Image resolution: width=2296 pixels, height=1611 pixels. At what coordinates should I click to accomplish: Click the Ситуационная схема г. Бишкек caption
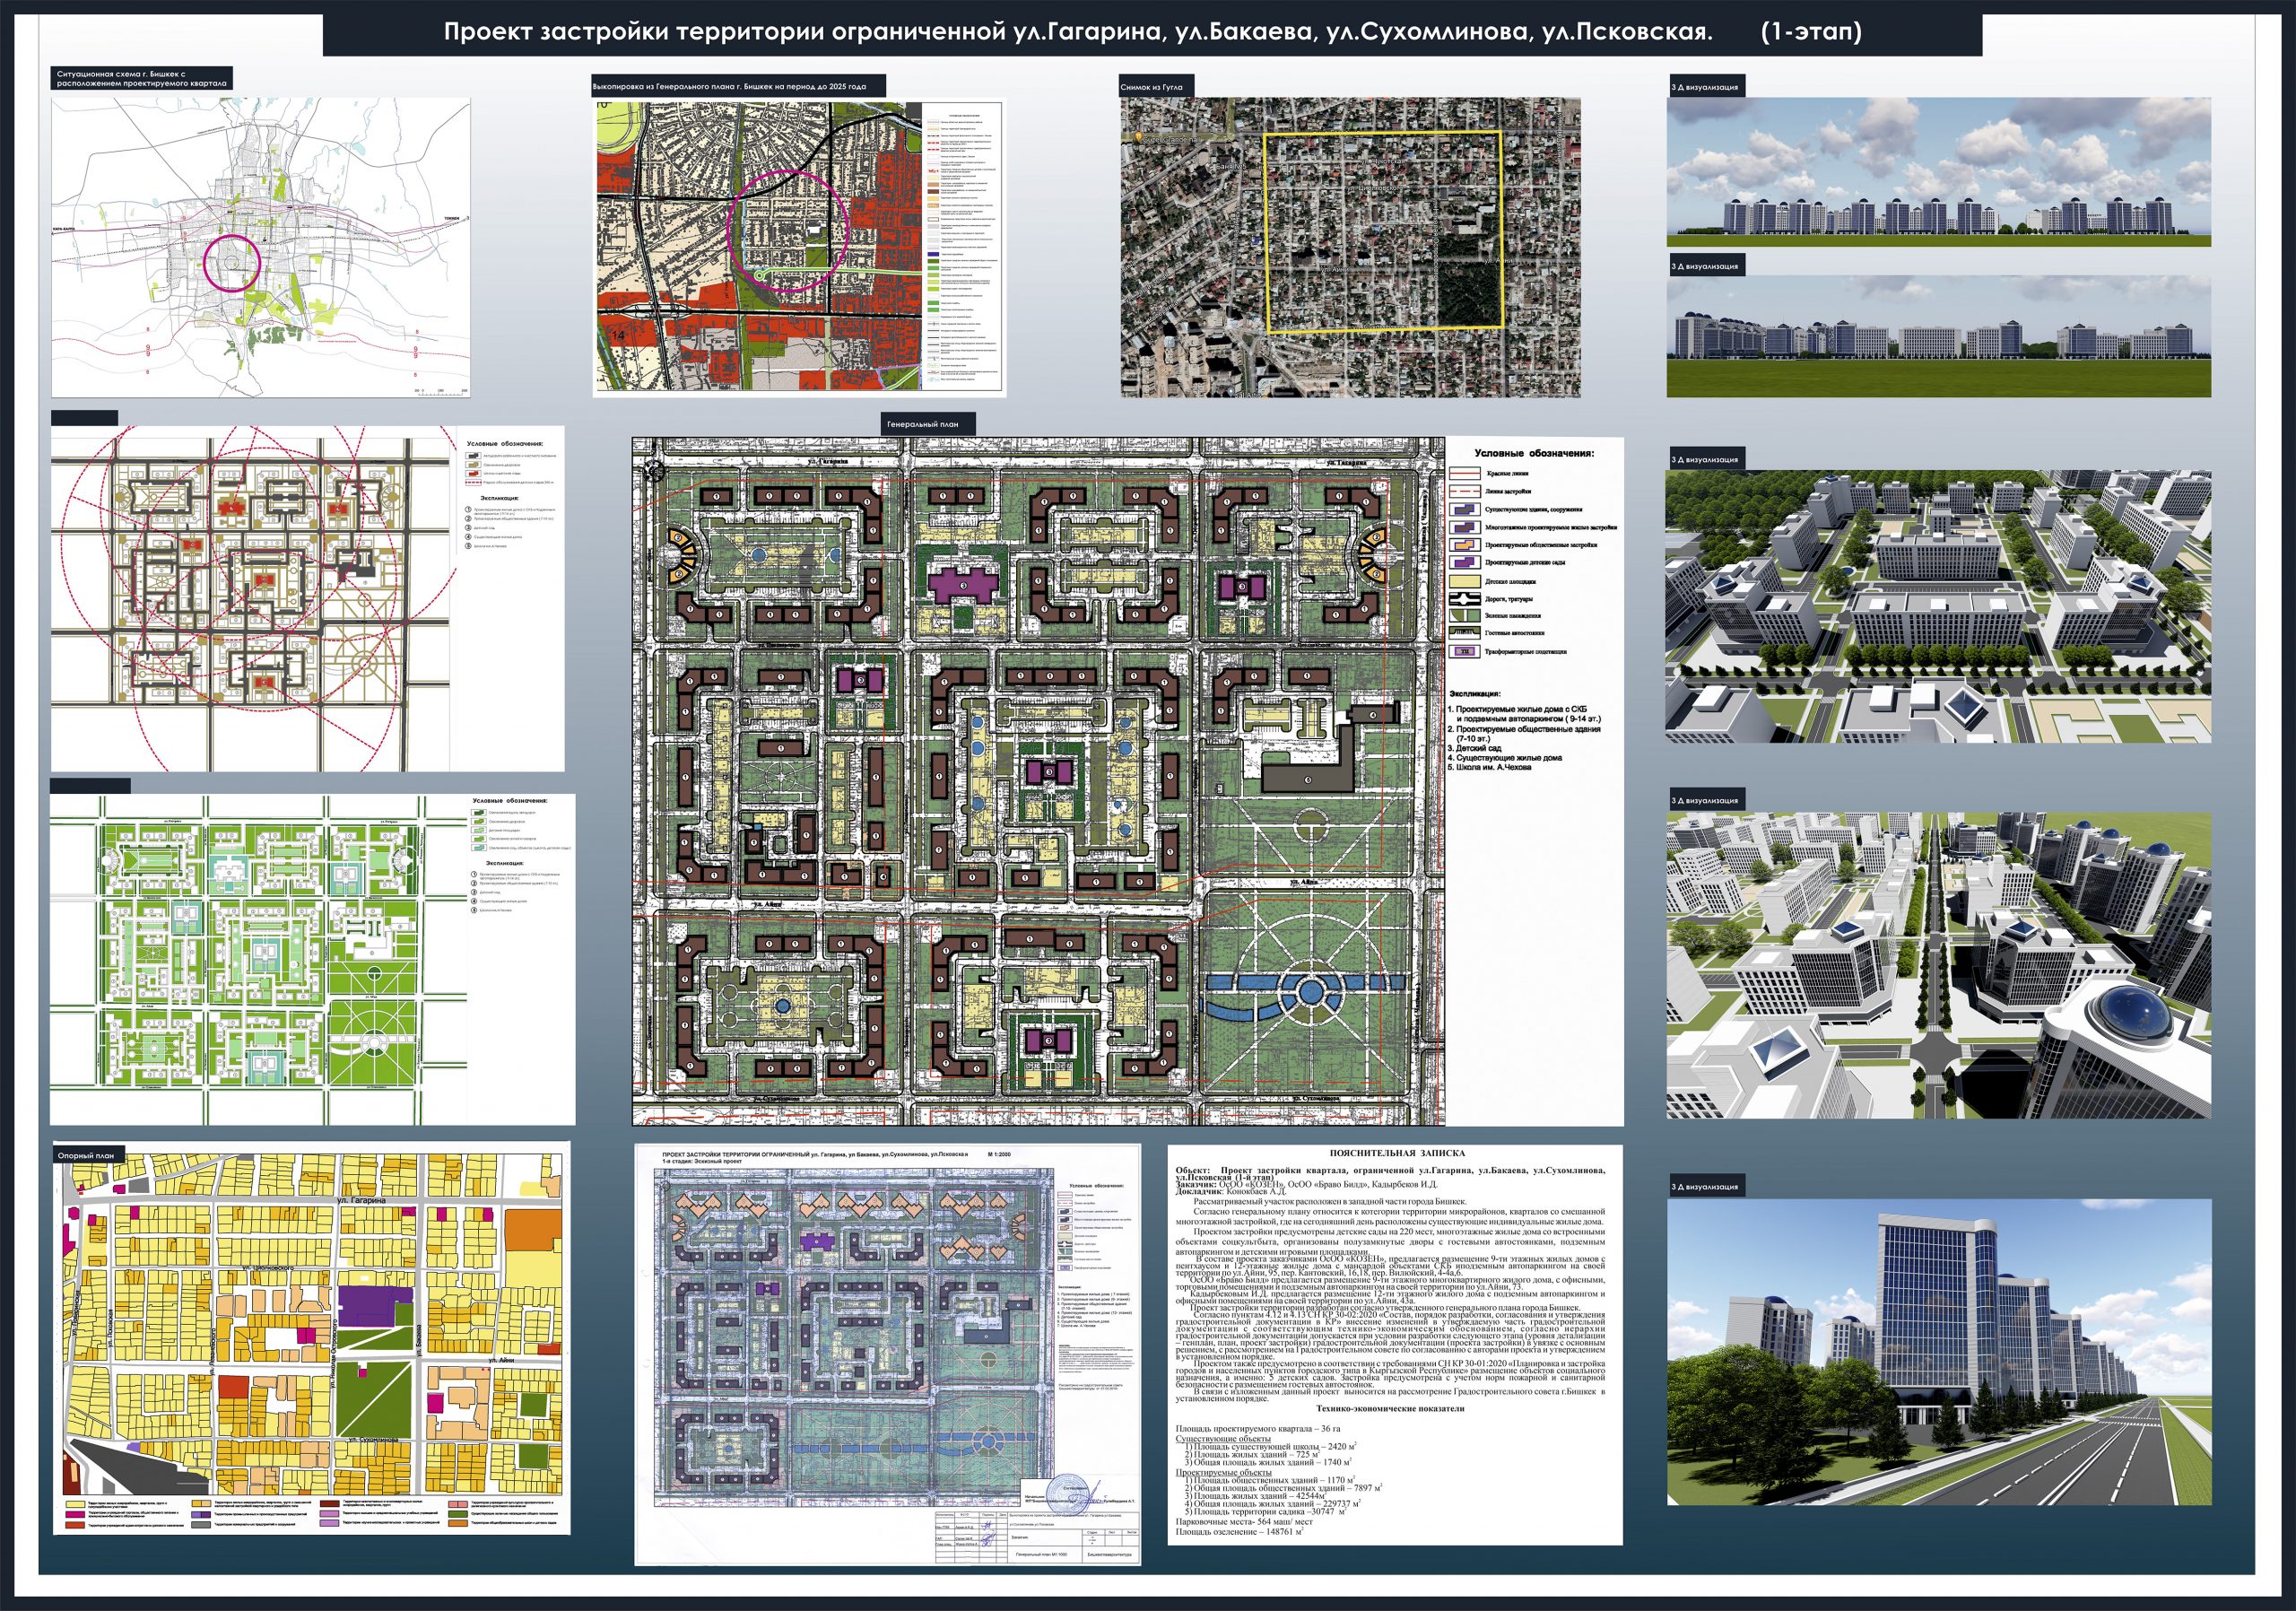142,79
